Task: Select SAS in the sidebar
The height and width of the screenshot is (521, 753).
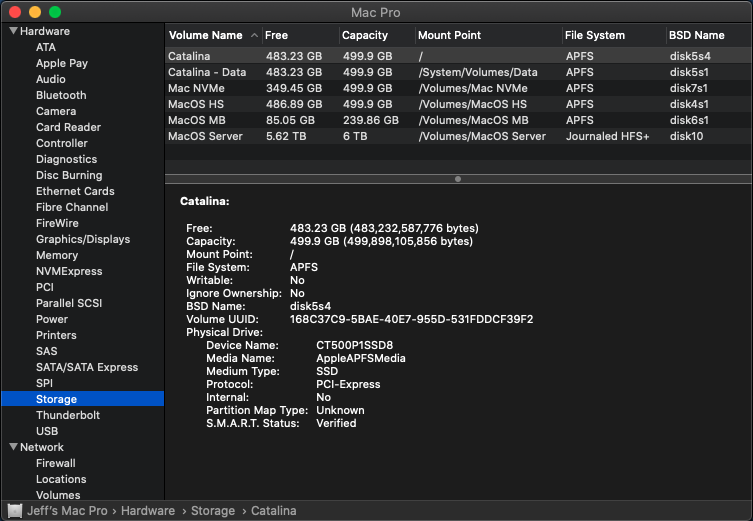Action: 47,351
